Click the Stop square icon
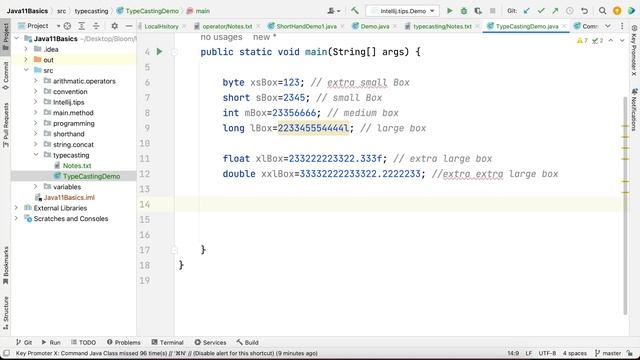This screenshot has height=360, width=640. pos(493,11)
